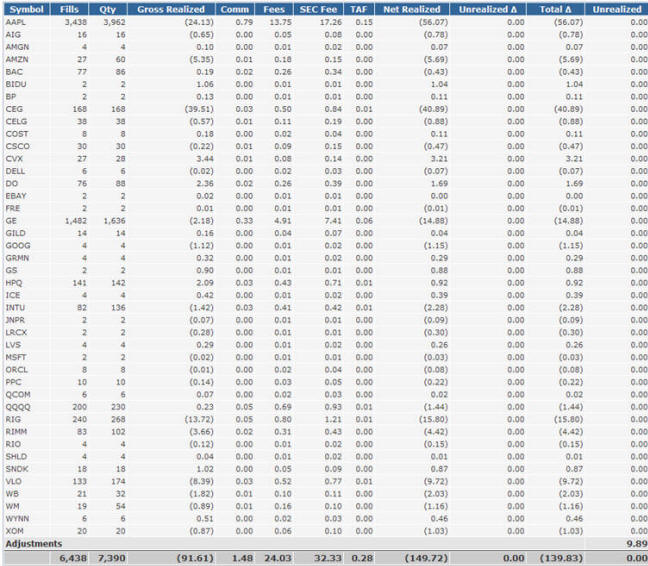Select the AMZN symbol cell
The image size is (648, 566).
[17, 59]
